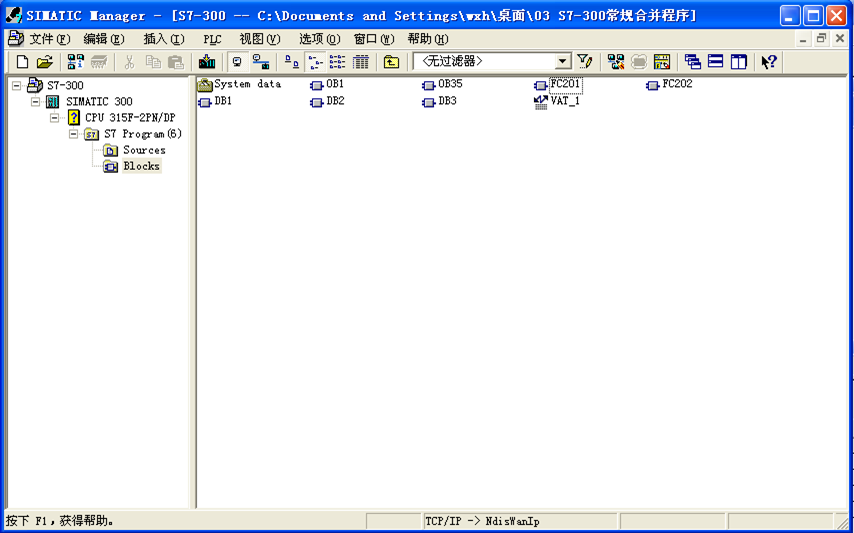Open the 编辑(E) menu
This screenshot has height=533, width=854.
(x=104, y=39)
